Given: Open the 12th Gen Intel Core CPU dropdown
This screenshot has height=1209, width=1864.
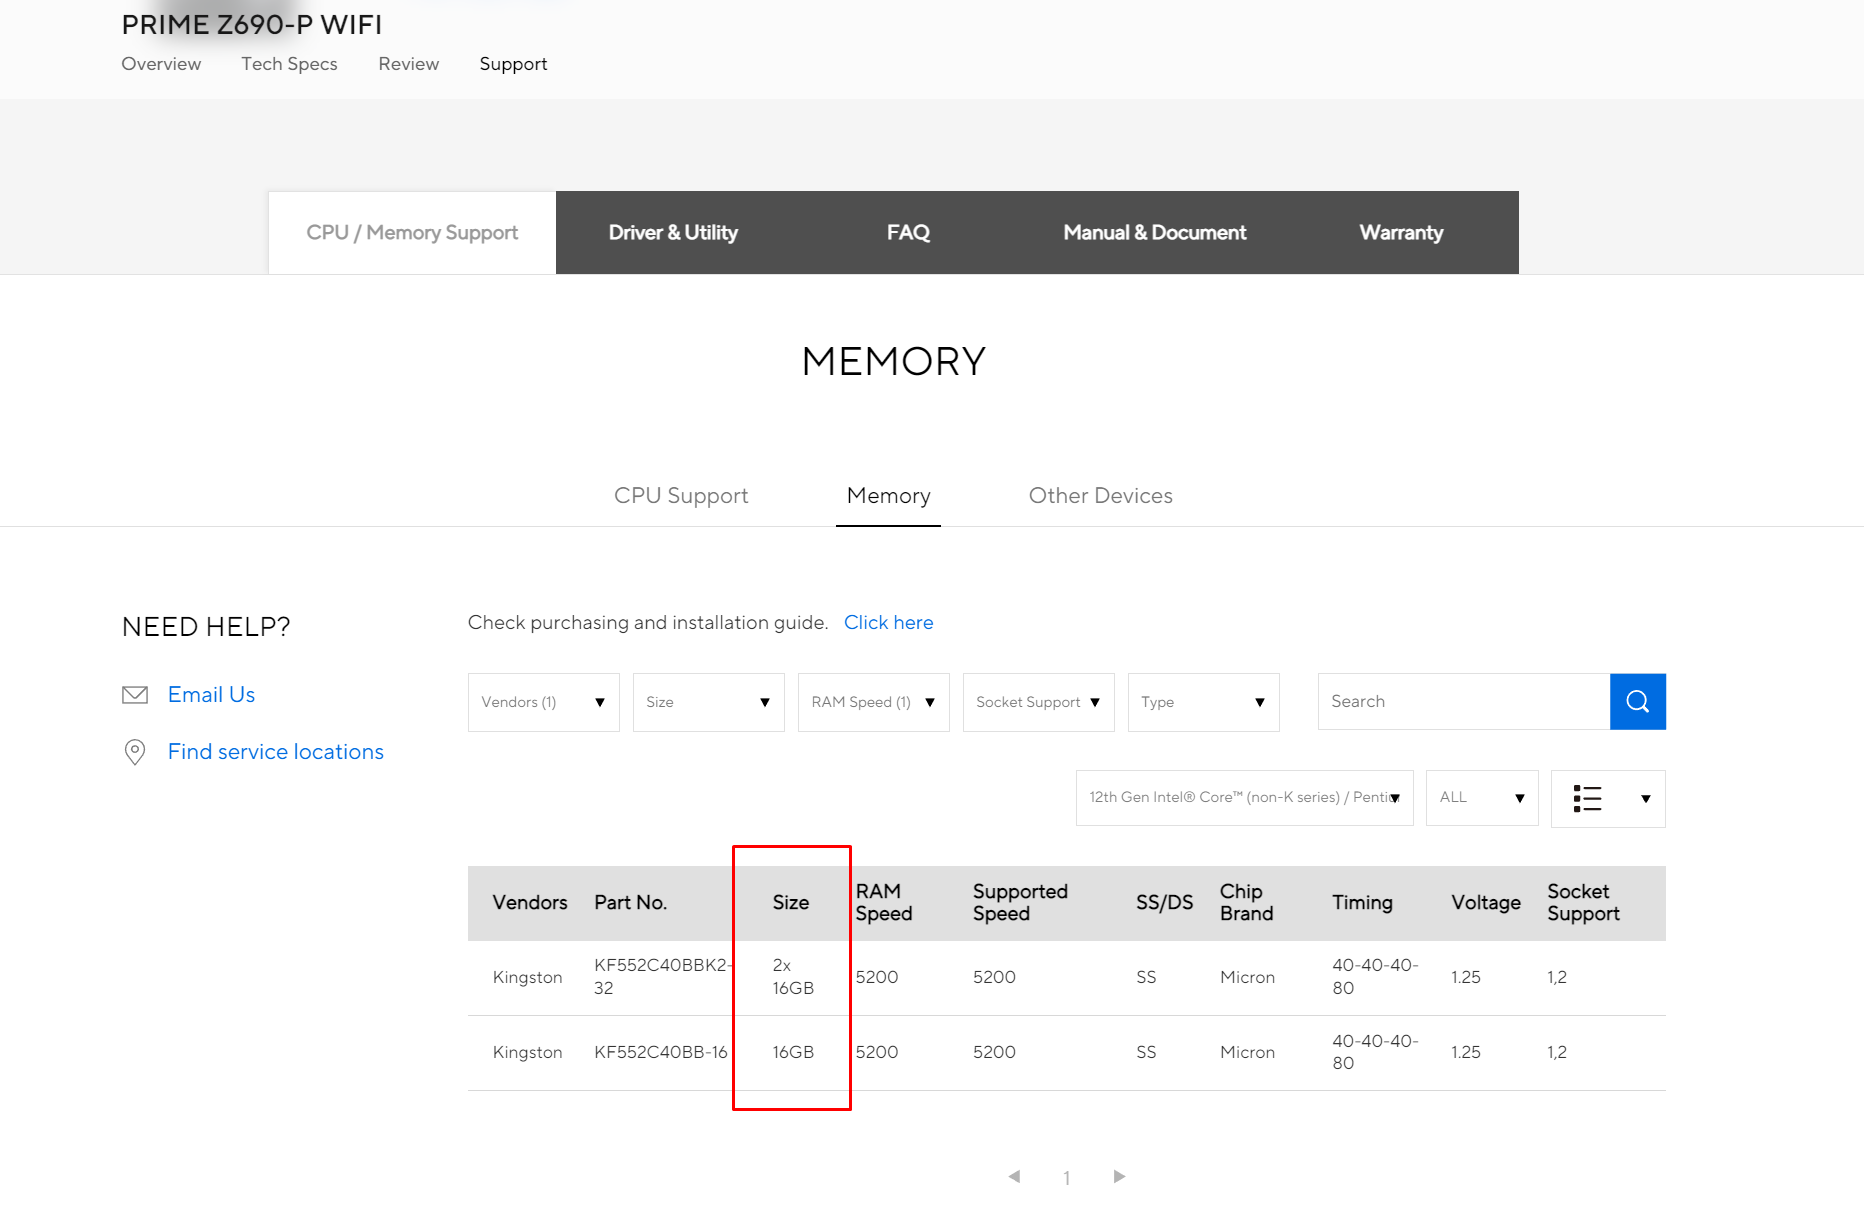Looking at the screenshot, I should pyautogui.click(x=1245, y=798).
